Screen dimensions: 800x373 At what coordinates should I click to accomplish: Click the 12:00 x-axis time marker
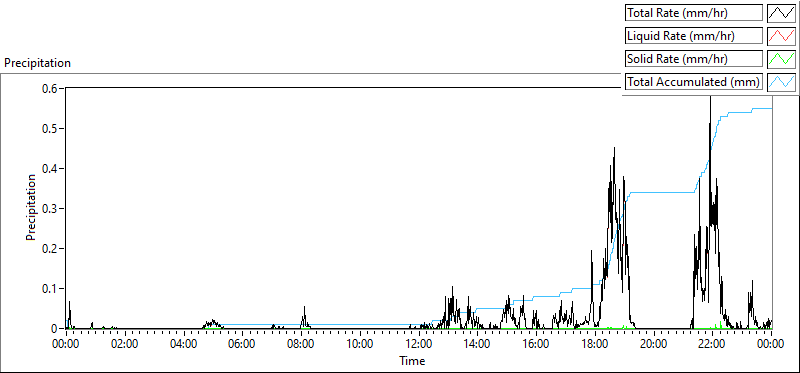click(x=419, y=344)
